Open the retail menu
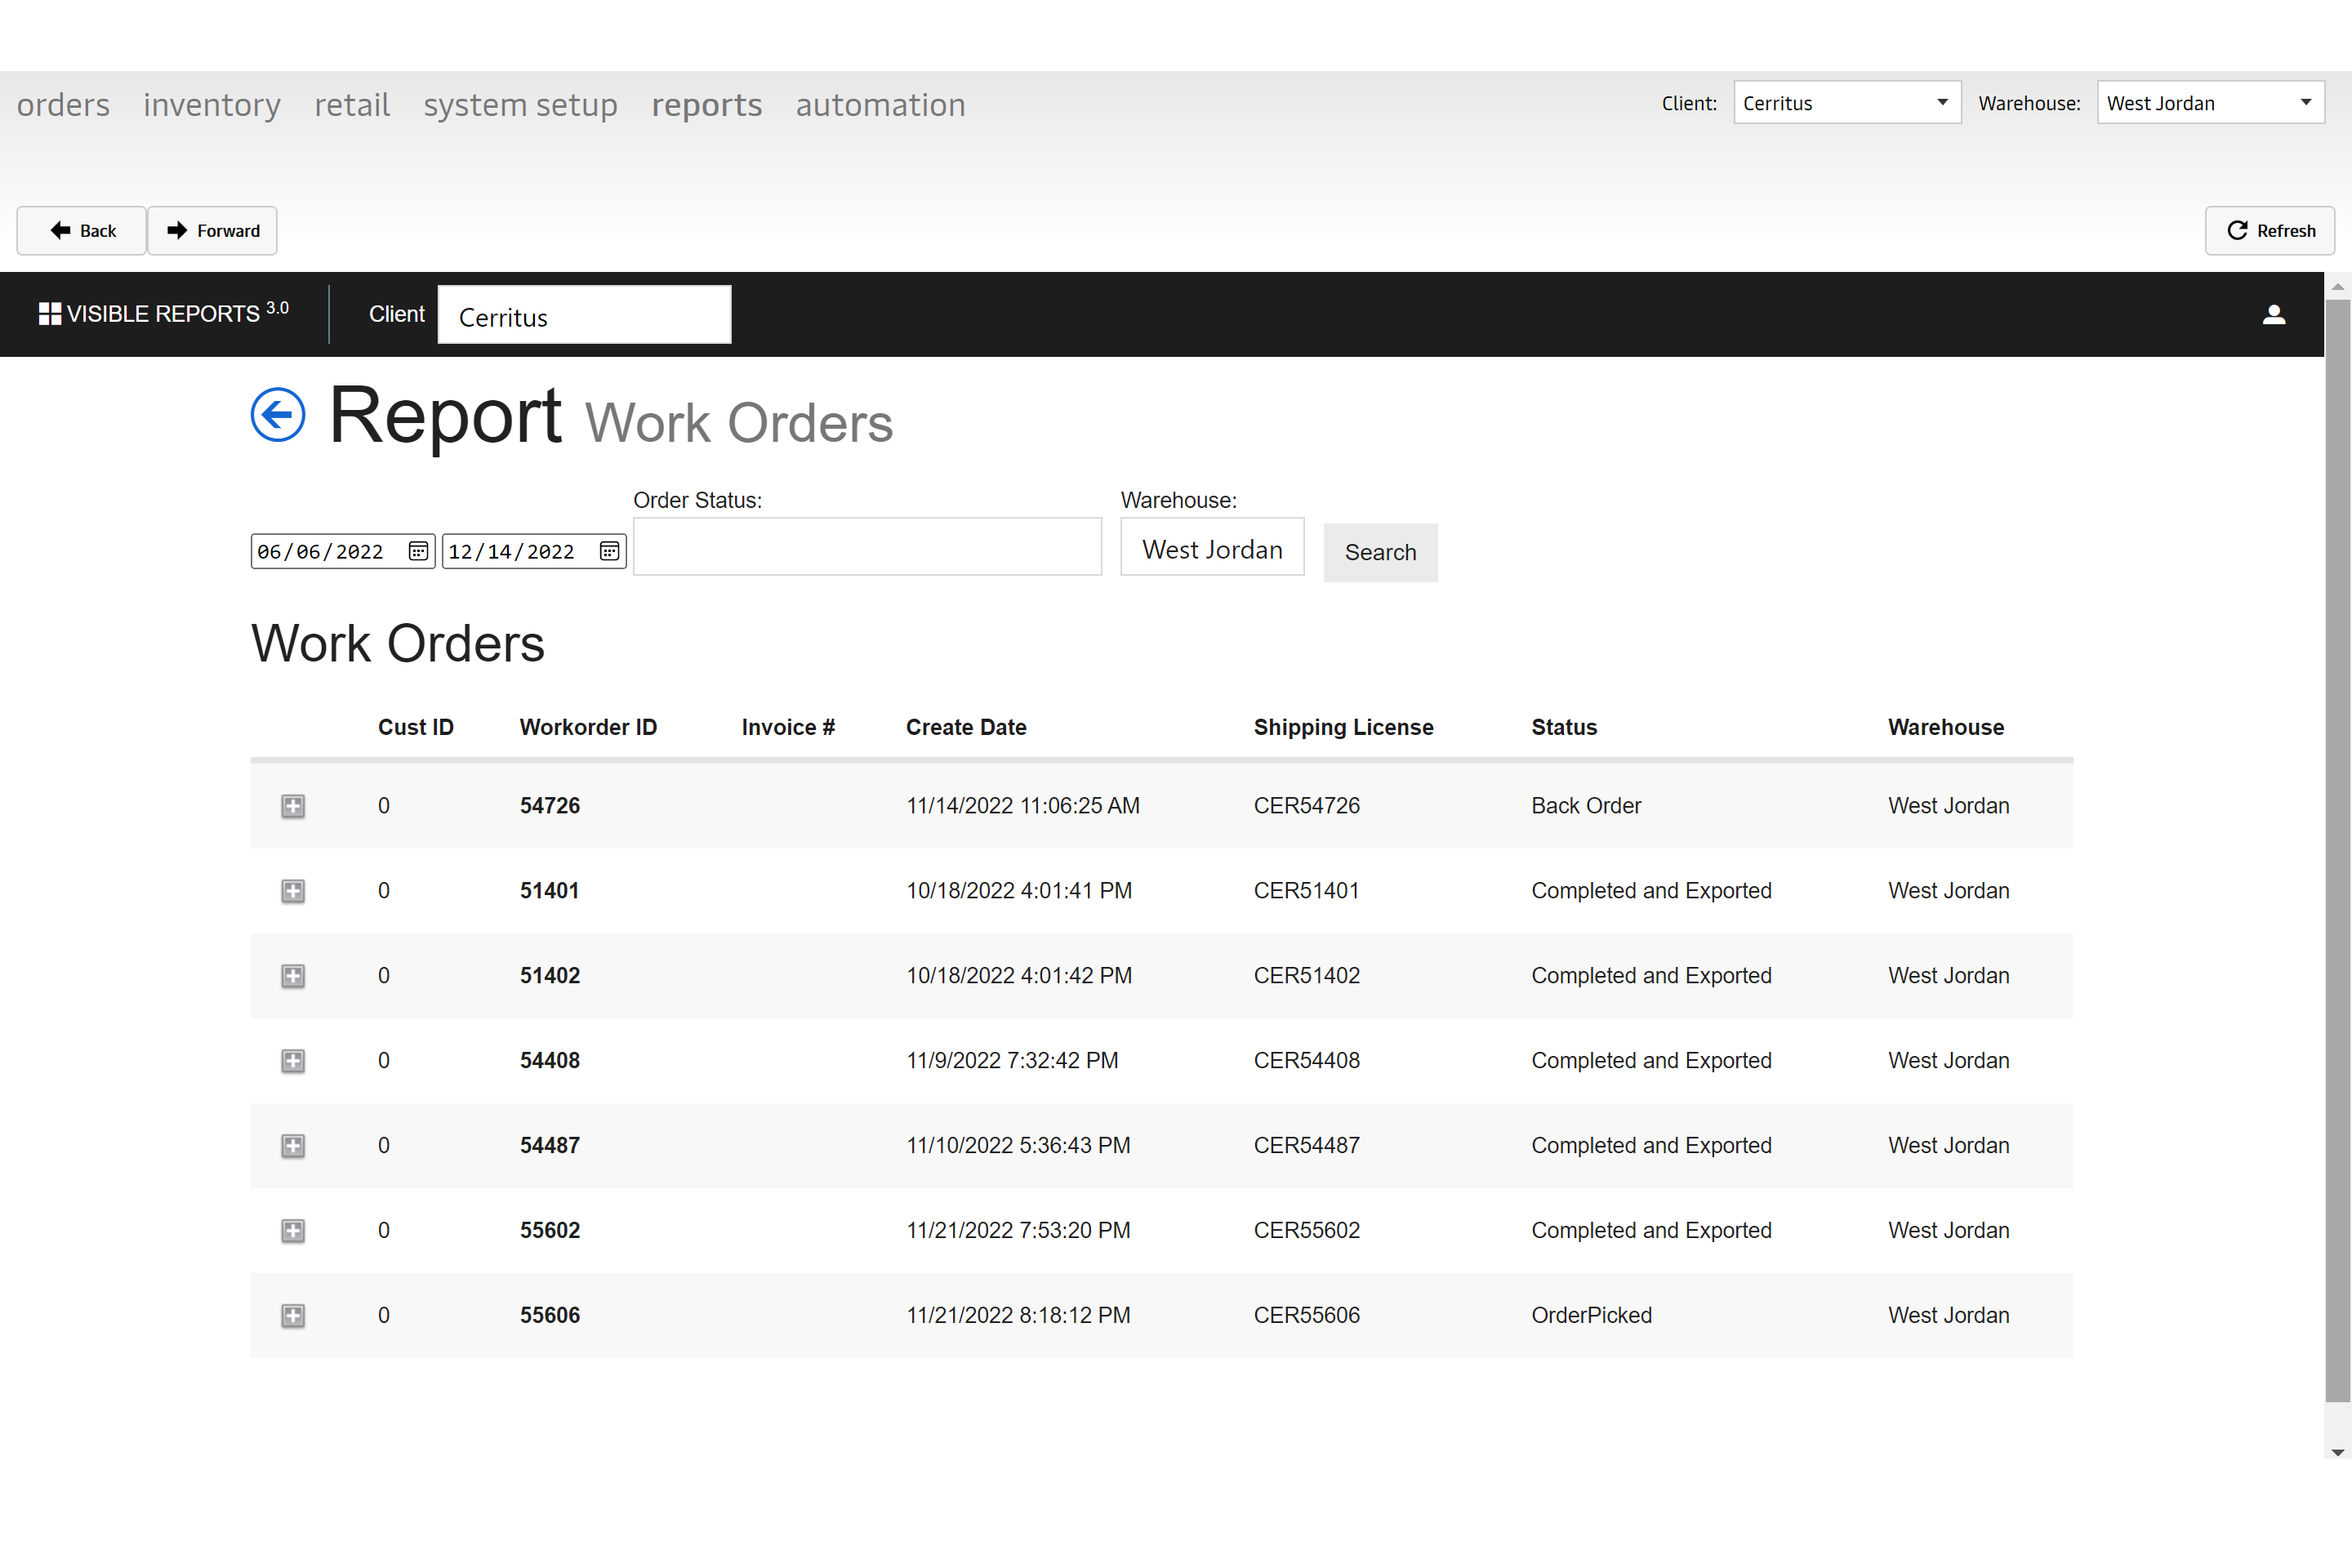This screenshot has height=1568, width=2352. [x=352, y=105]
